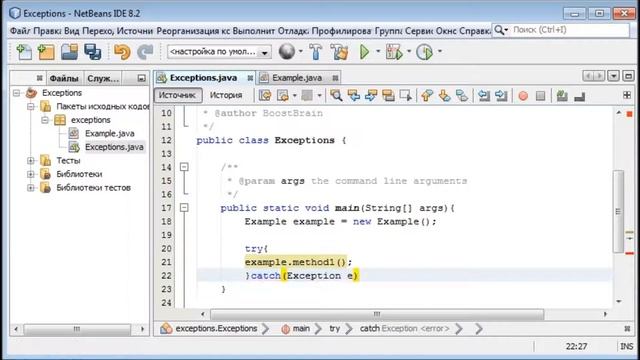Image resolution: width=640 pixels, height=360 pixels.
Task: Click the New File toolbar icon
Action: point(24,52)
